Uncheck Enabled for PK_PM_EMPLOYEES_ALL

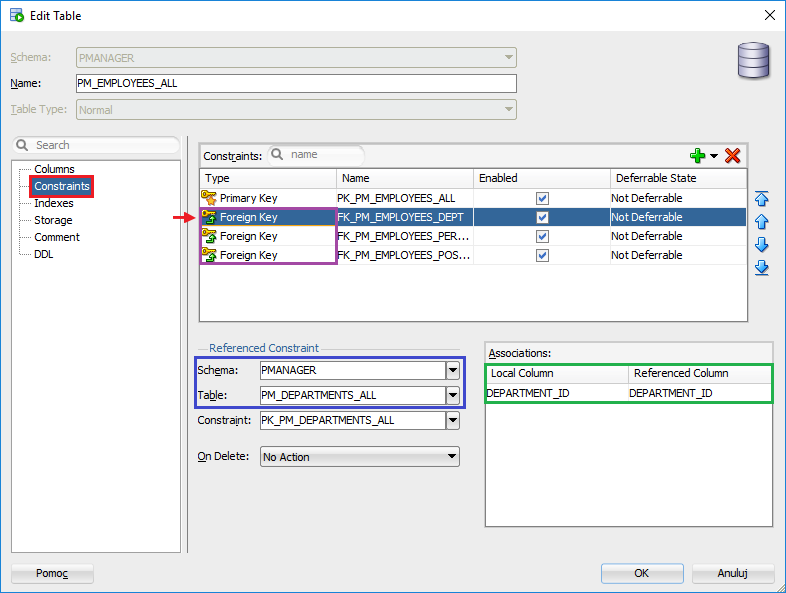coord(542,198)
